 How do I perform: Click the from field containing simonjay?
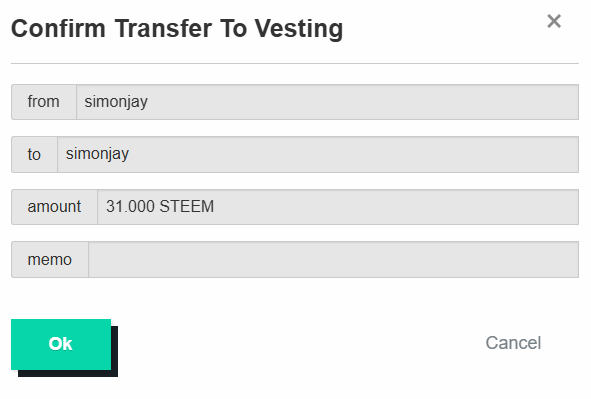point(327,102)
